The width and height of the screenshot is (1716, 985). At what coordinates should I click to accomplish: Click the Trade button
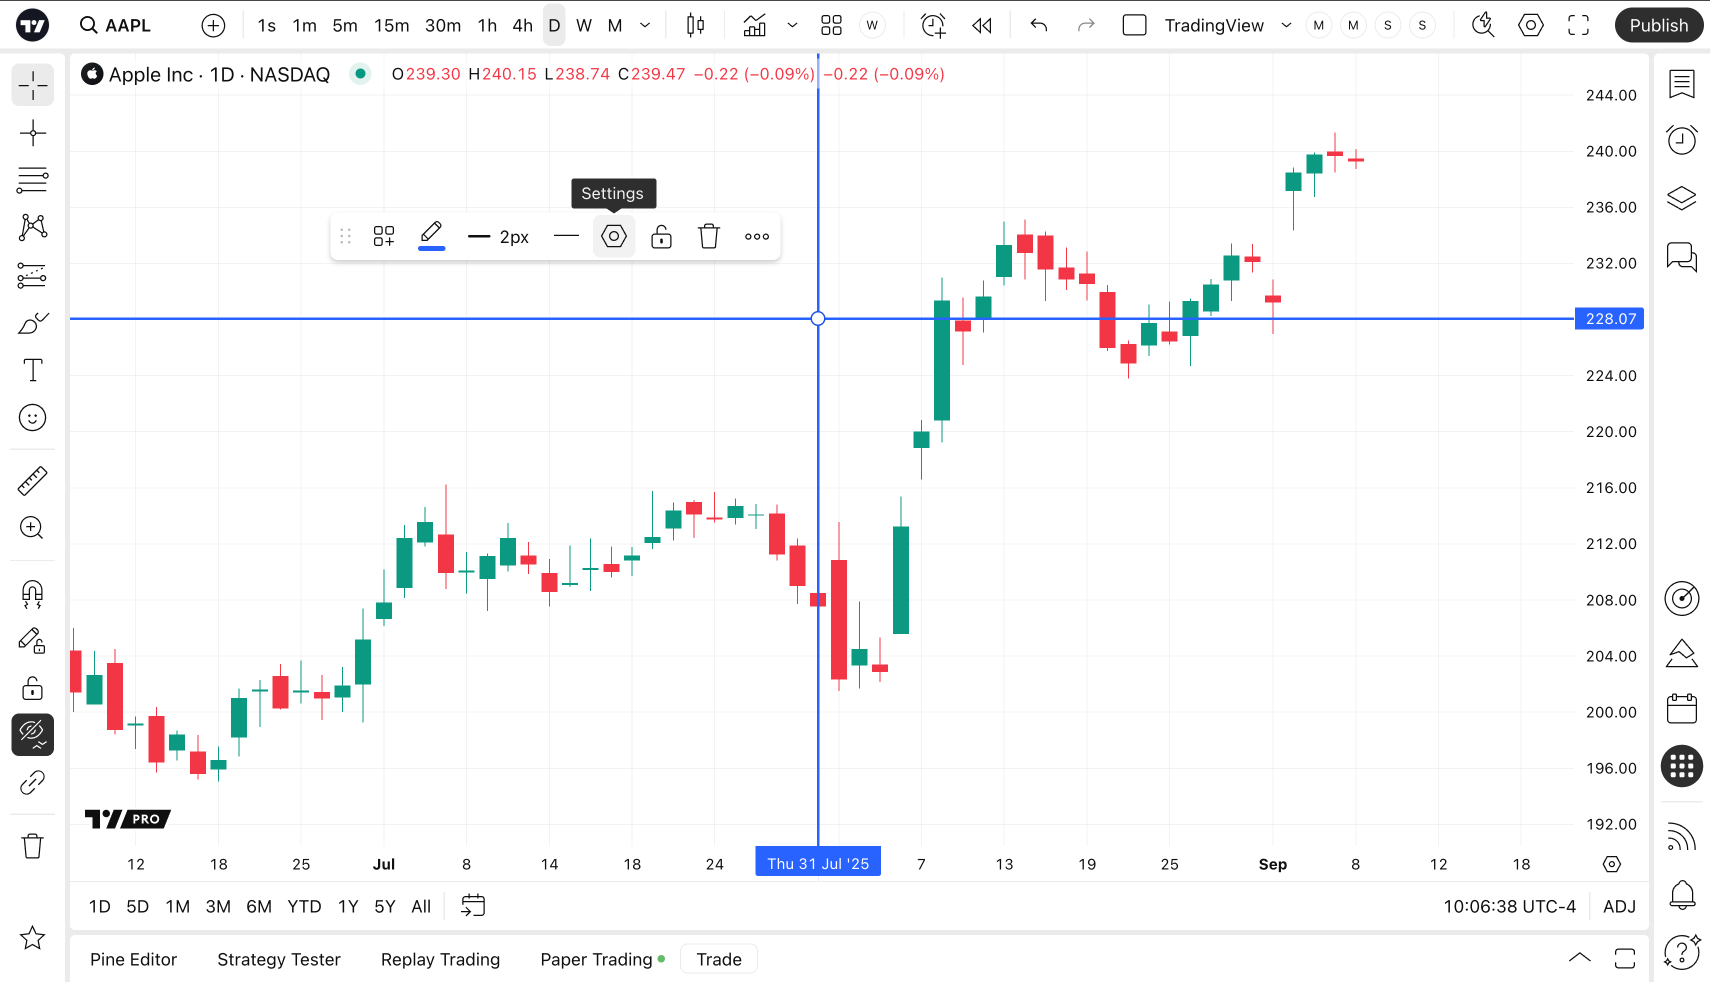[719, 960]
